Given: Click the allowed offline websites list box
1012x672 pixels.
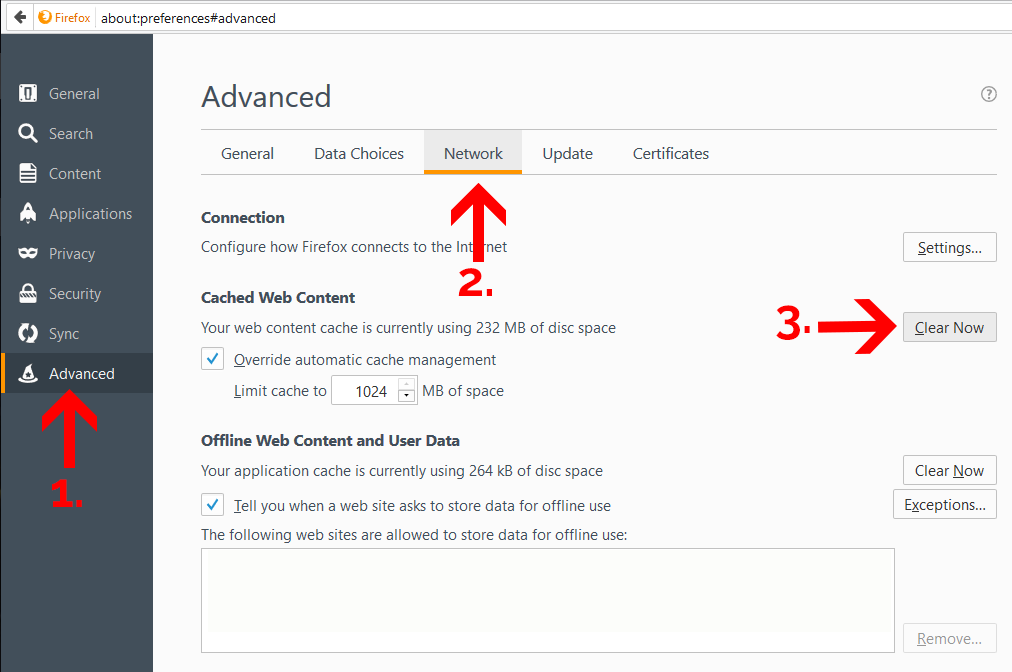Looking at the screenshot, I should 547,600.
